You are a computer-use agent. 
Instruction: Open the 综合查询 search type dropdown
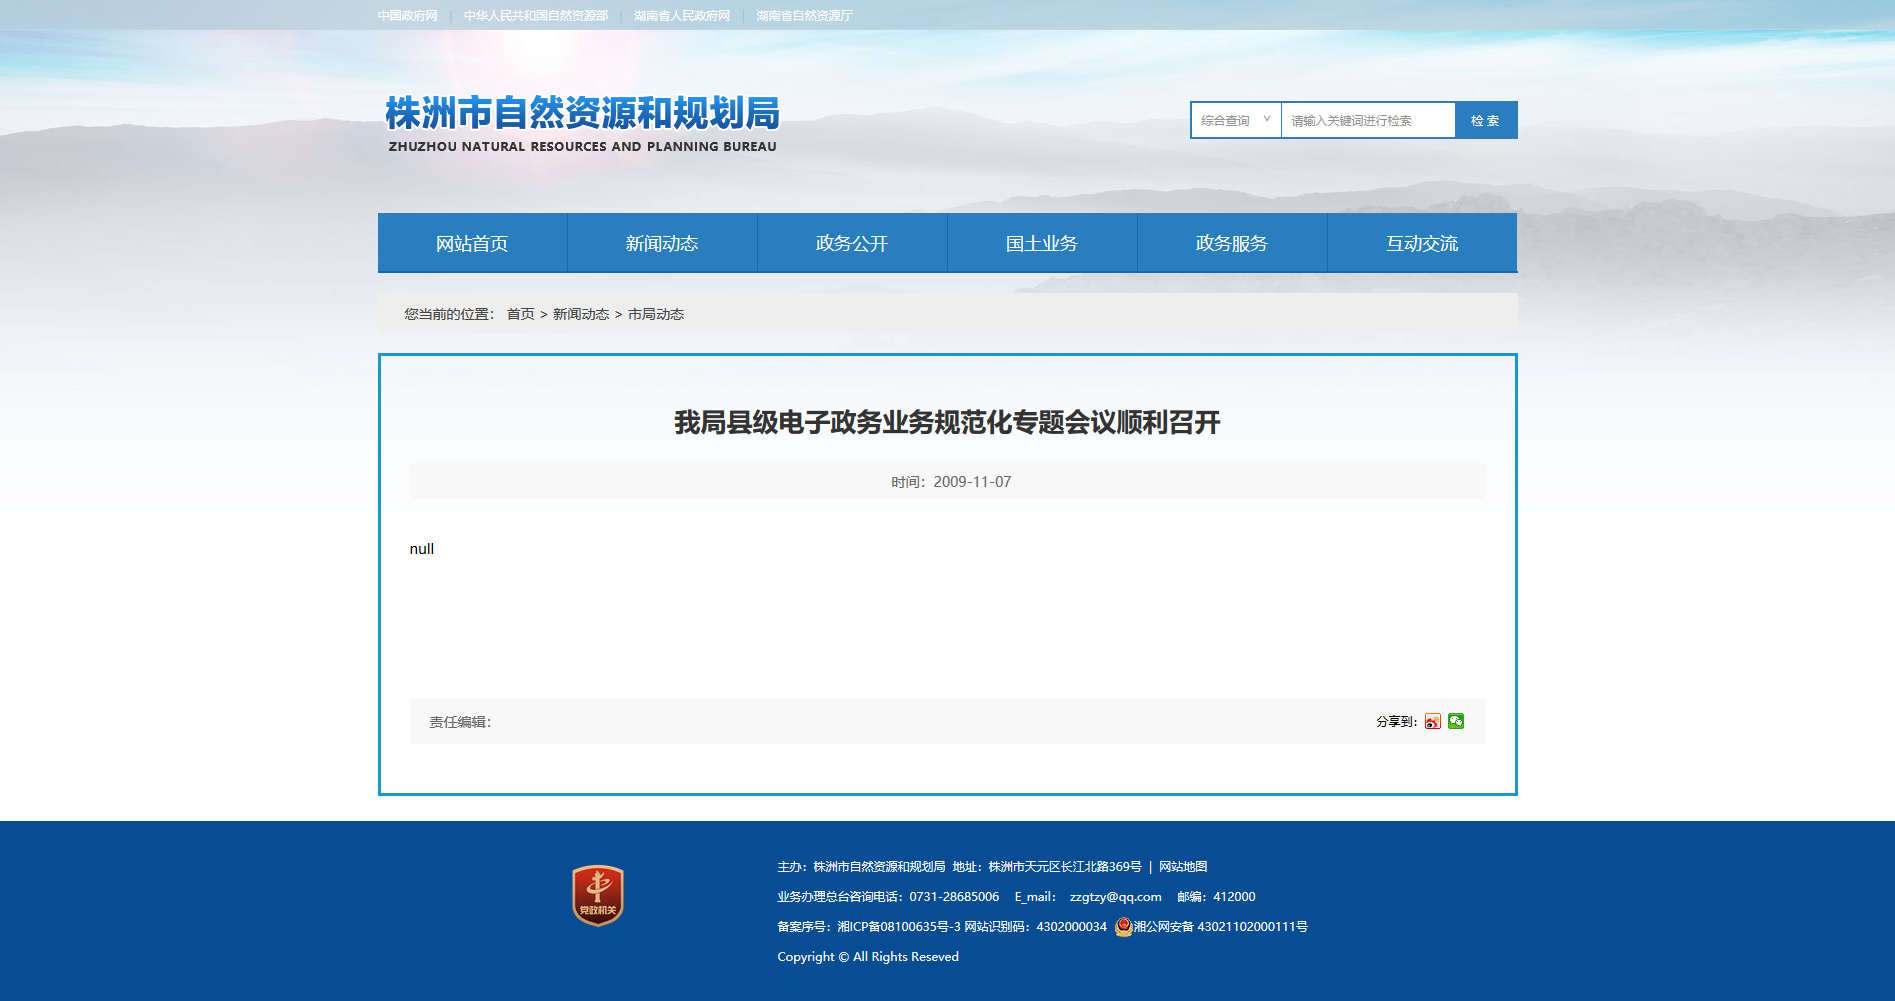[x=1235, y=120]
